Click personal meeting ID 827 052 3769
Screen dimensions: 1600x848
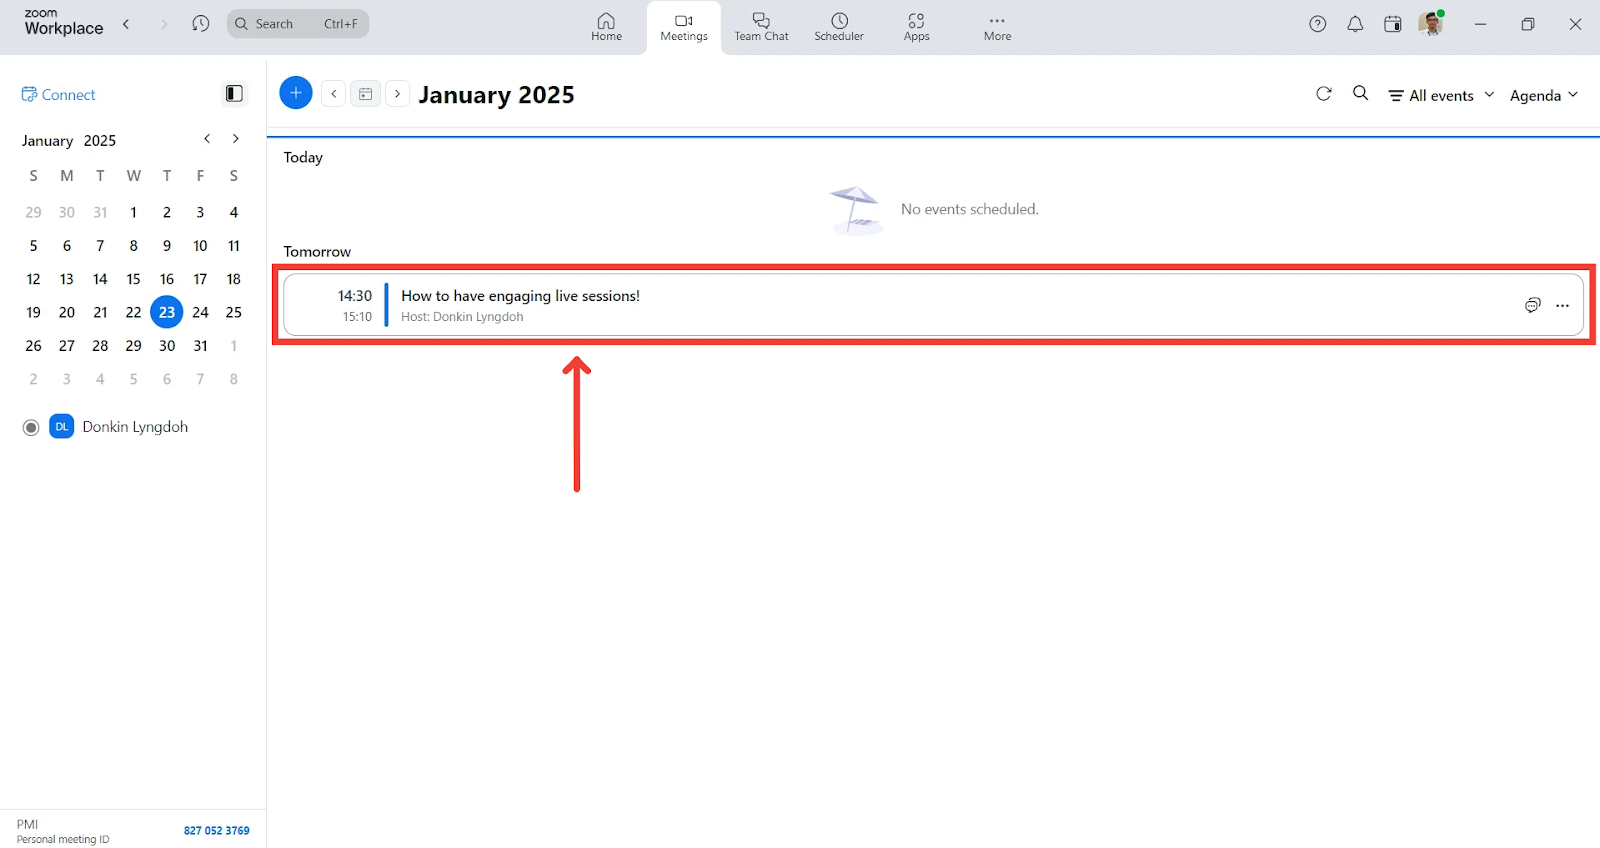coord(216,831)
